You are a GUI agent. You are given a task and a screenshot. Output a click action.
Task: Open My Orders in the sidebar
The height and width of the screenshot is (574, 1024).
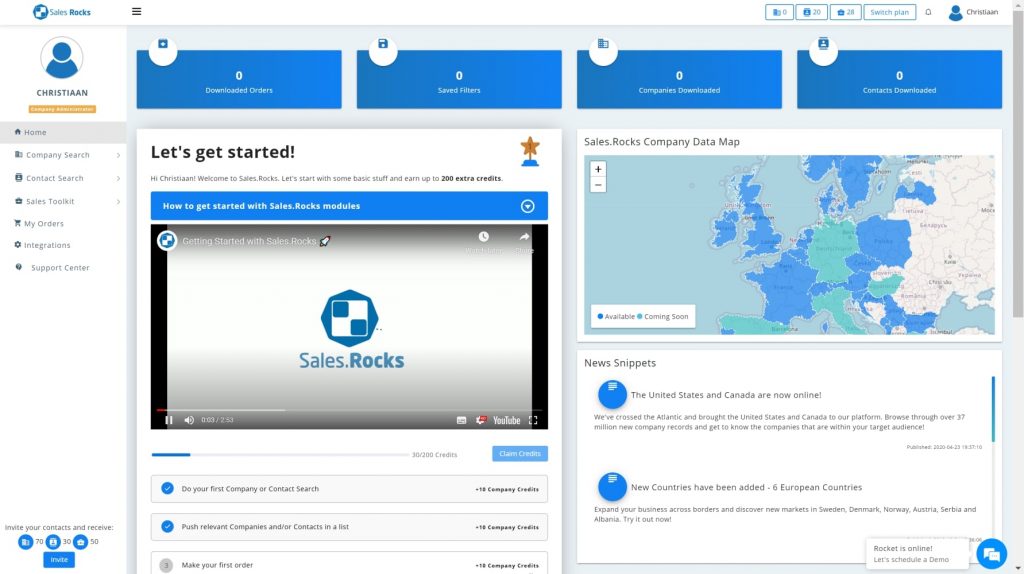(x=43, y=224)
